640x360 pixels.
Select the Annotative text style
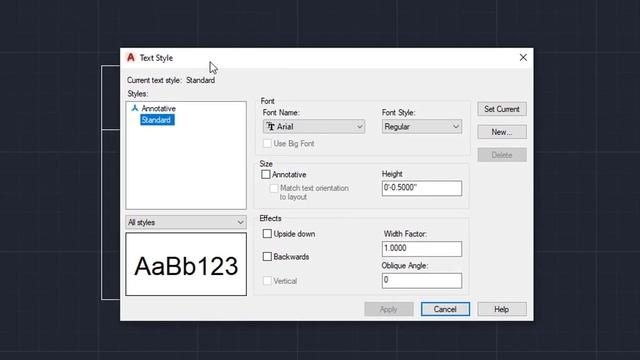(158, 109)
